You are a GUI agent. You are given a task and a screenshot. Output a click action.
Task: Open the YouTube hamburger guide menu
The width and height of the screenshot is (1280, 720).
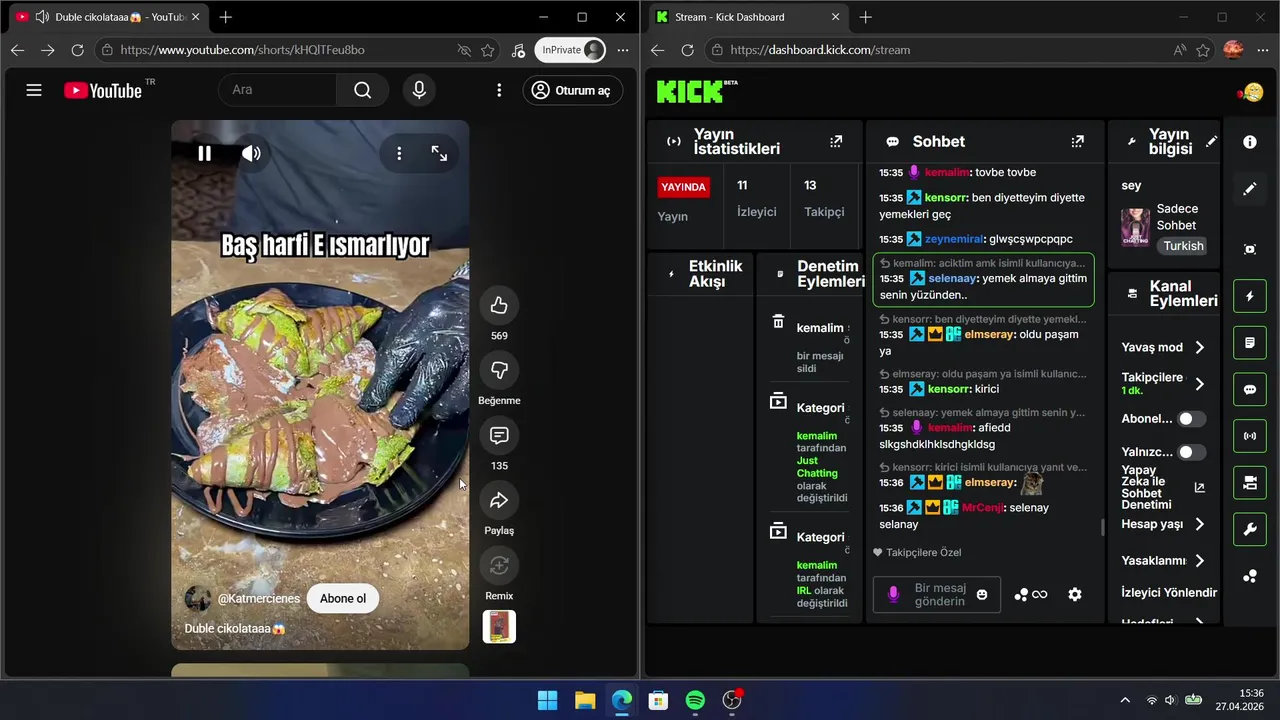coord(34,90)
